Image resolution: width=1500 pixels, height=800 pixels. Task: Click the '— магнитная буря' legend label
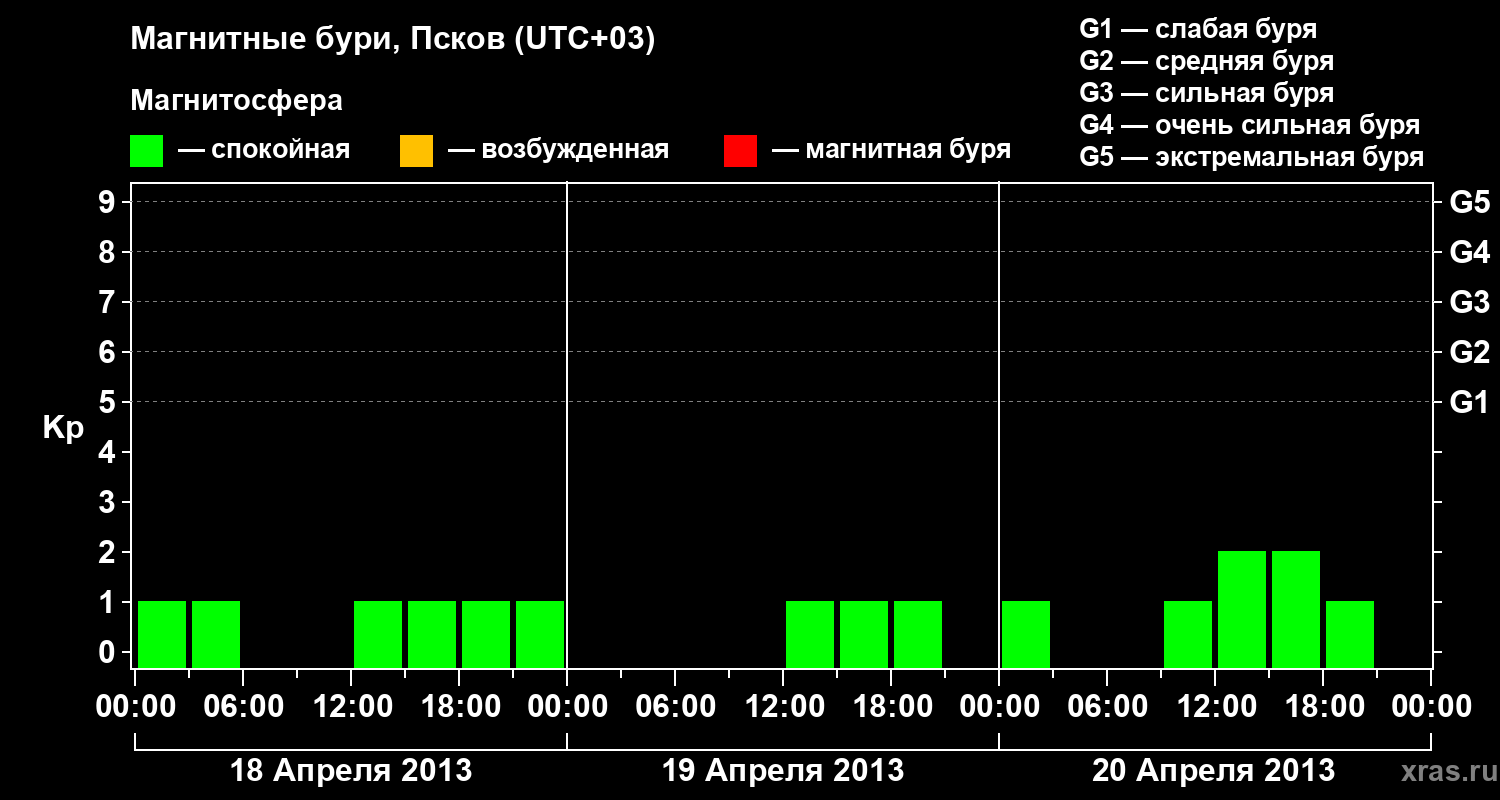pyautogui.click(x=891, y=151)
